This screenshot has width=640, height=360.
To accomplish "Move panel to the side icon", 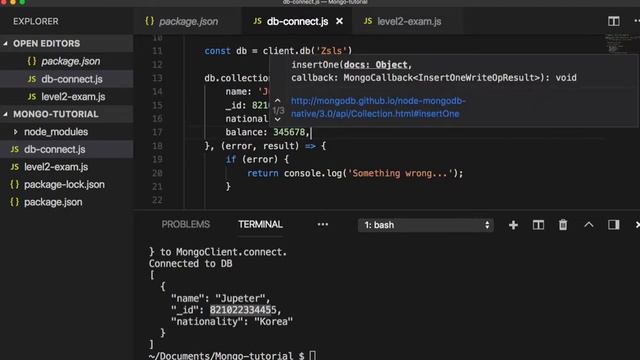I will pos(613,225).
